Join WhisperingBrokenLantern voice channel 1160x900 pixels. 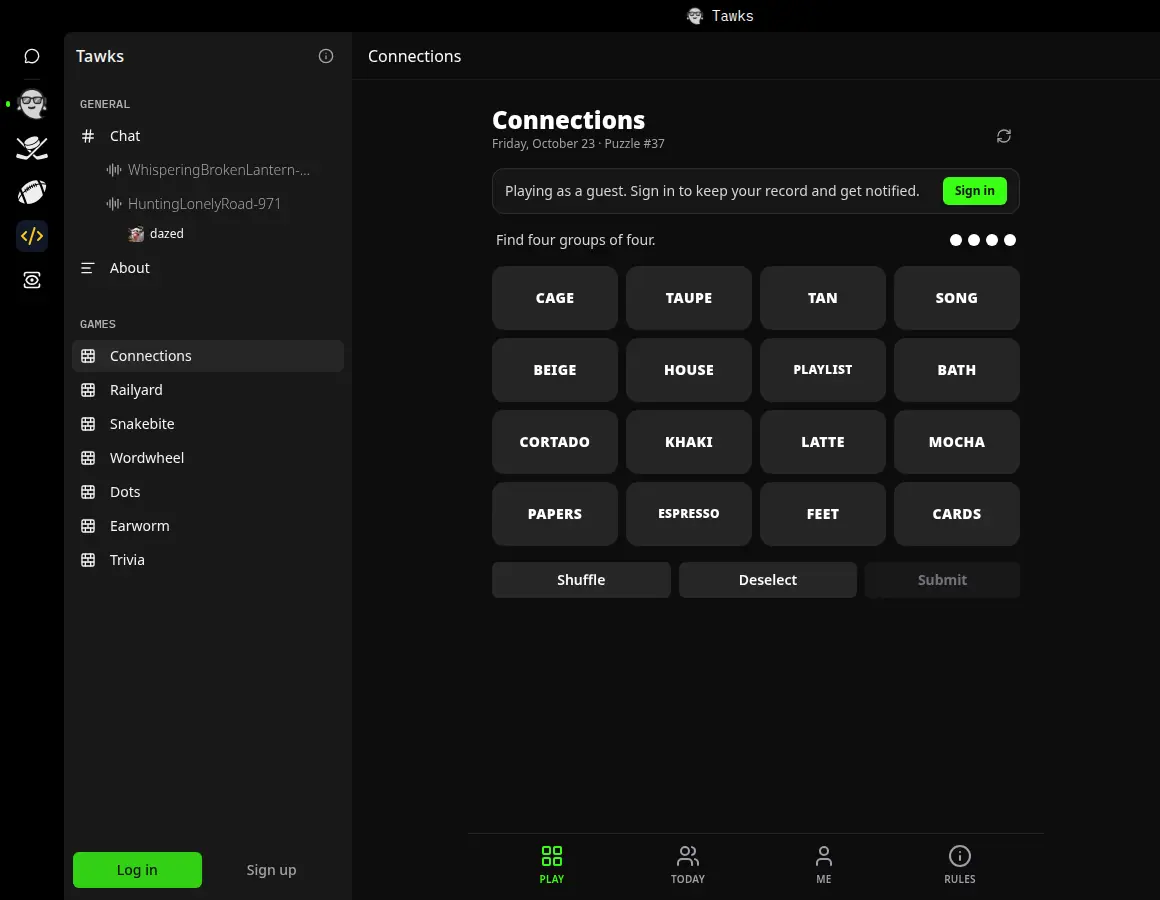(218, 170)
